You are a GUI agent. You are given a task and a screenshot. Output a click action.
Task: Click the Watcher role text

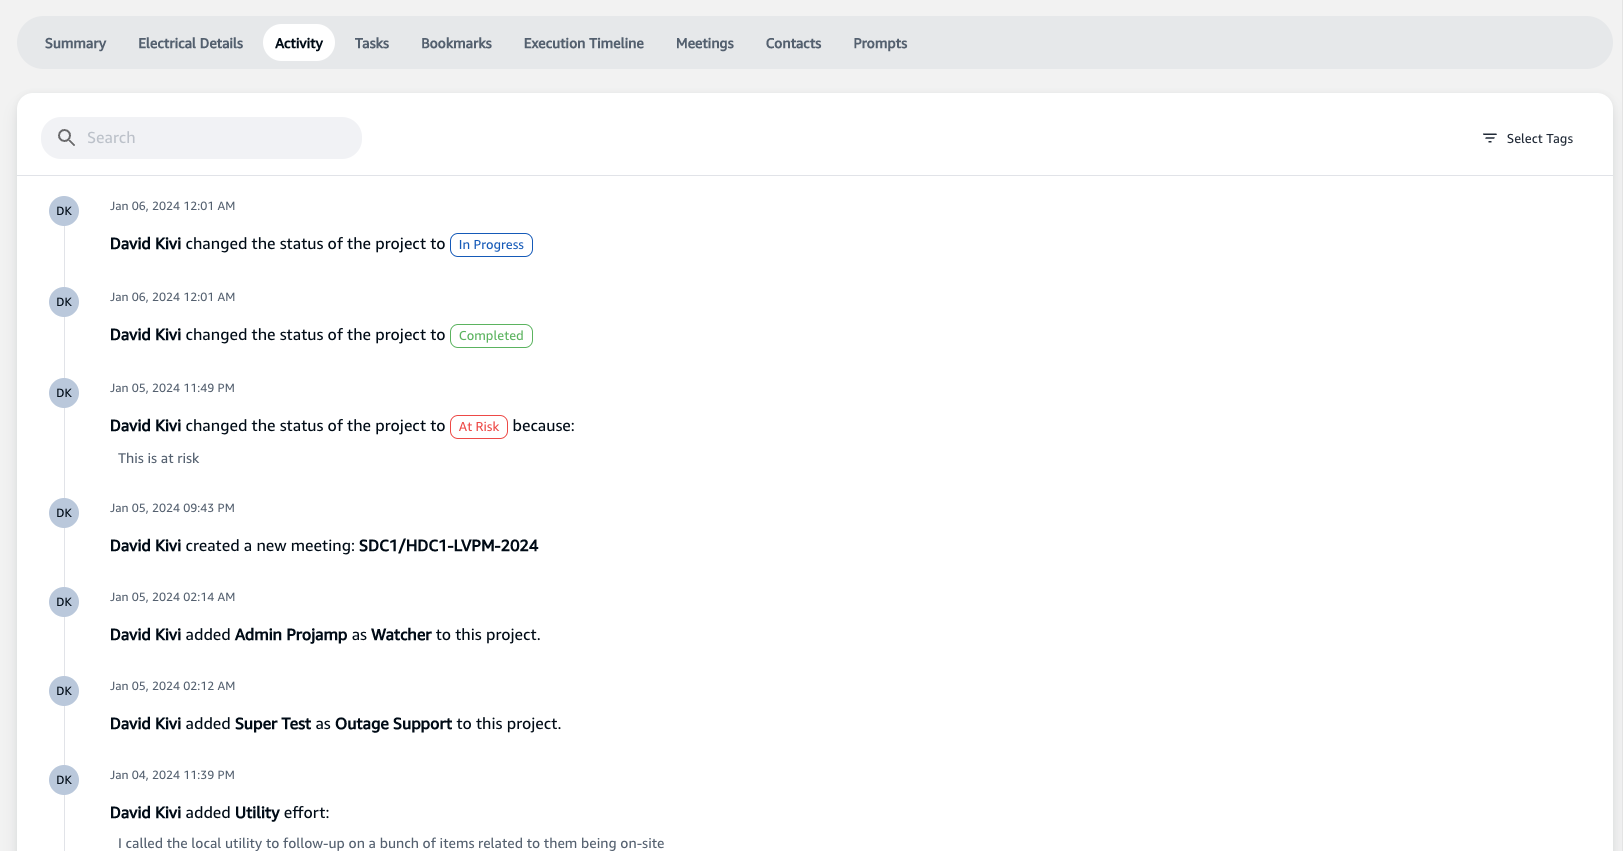click(x=401, y=635)
